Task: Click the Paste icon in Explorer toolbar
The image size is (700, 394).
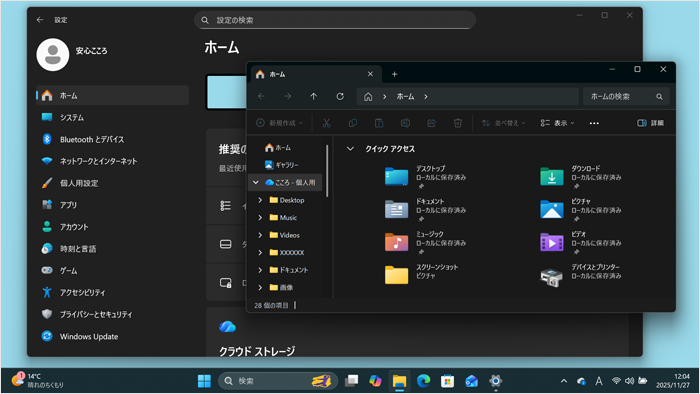Action: pos(379,123)
